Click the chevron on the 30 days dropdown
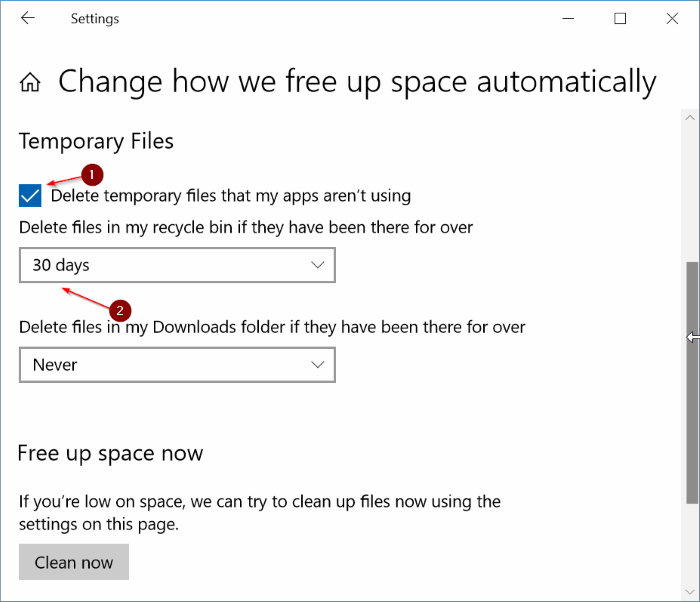This screenshot has height=602, width=700. pyautogui.click(x=318, y=265)
